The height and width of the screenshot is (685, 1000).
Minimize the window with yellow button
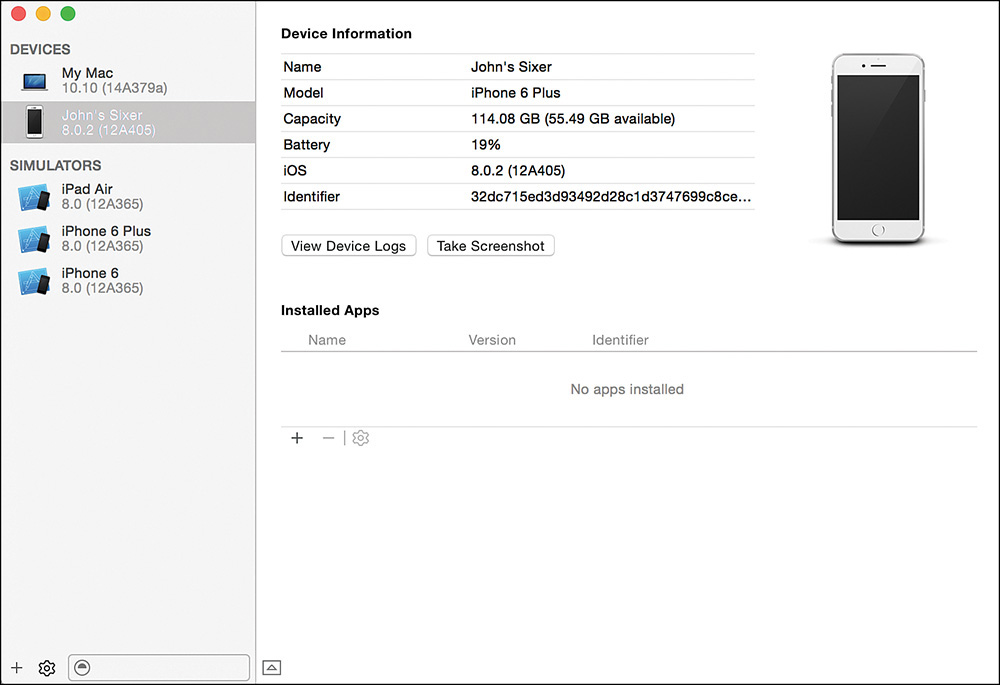tap(43, 13)
